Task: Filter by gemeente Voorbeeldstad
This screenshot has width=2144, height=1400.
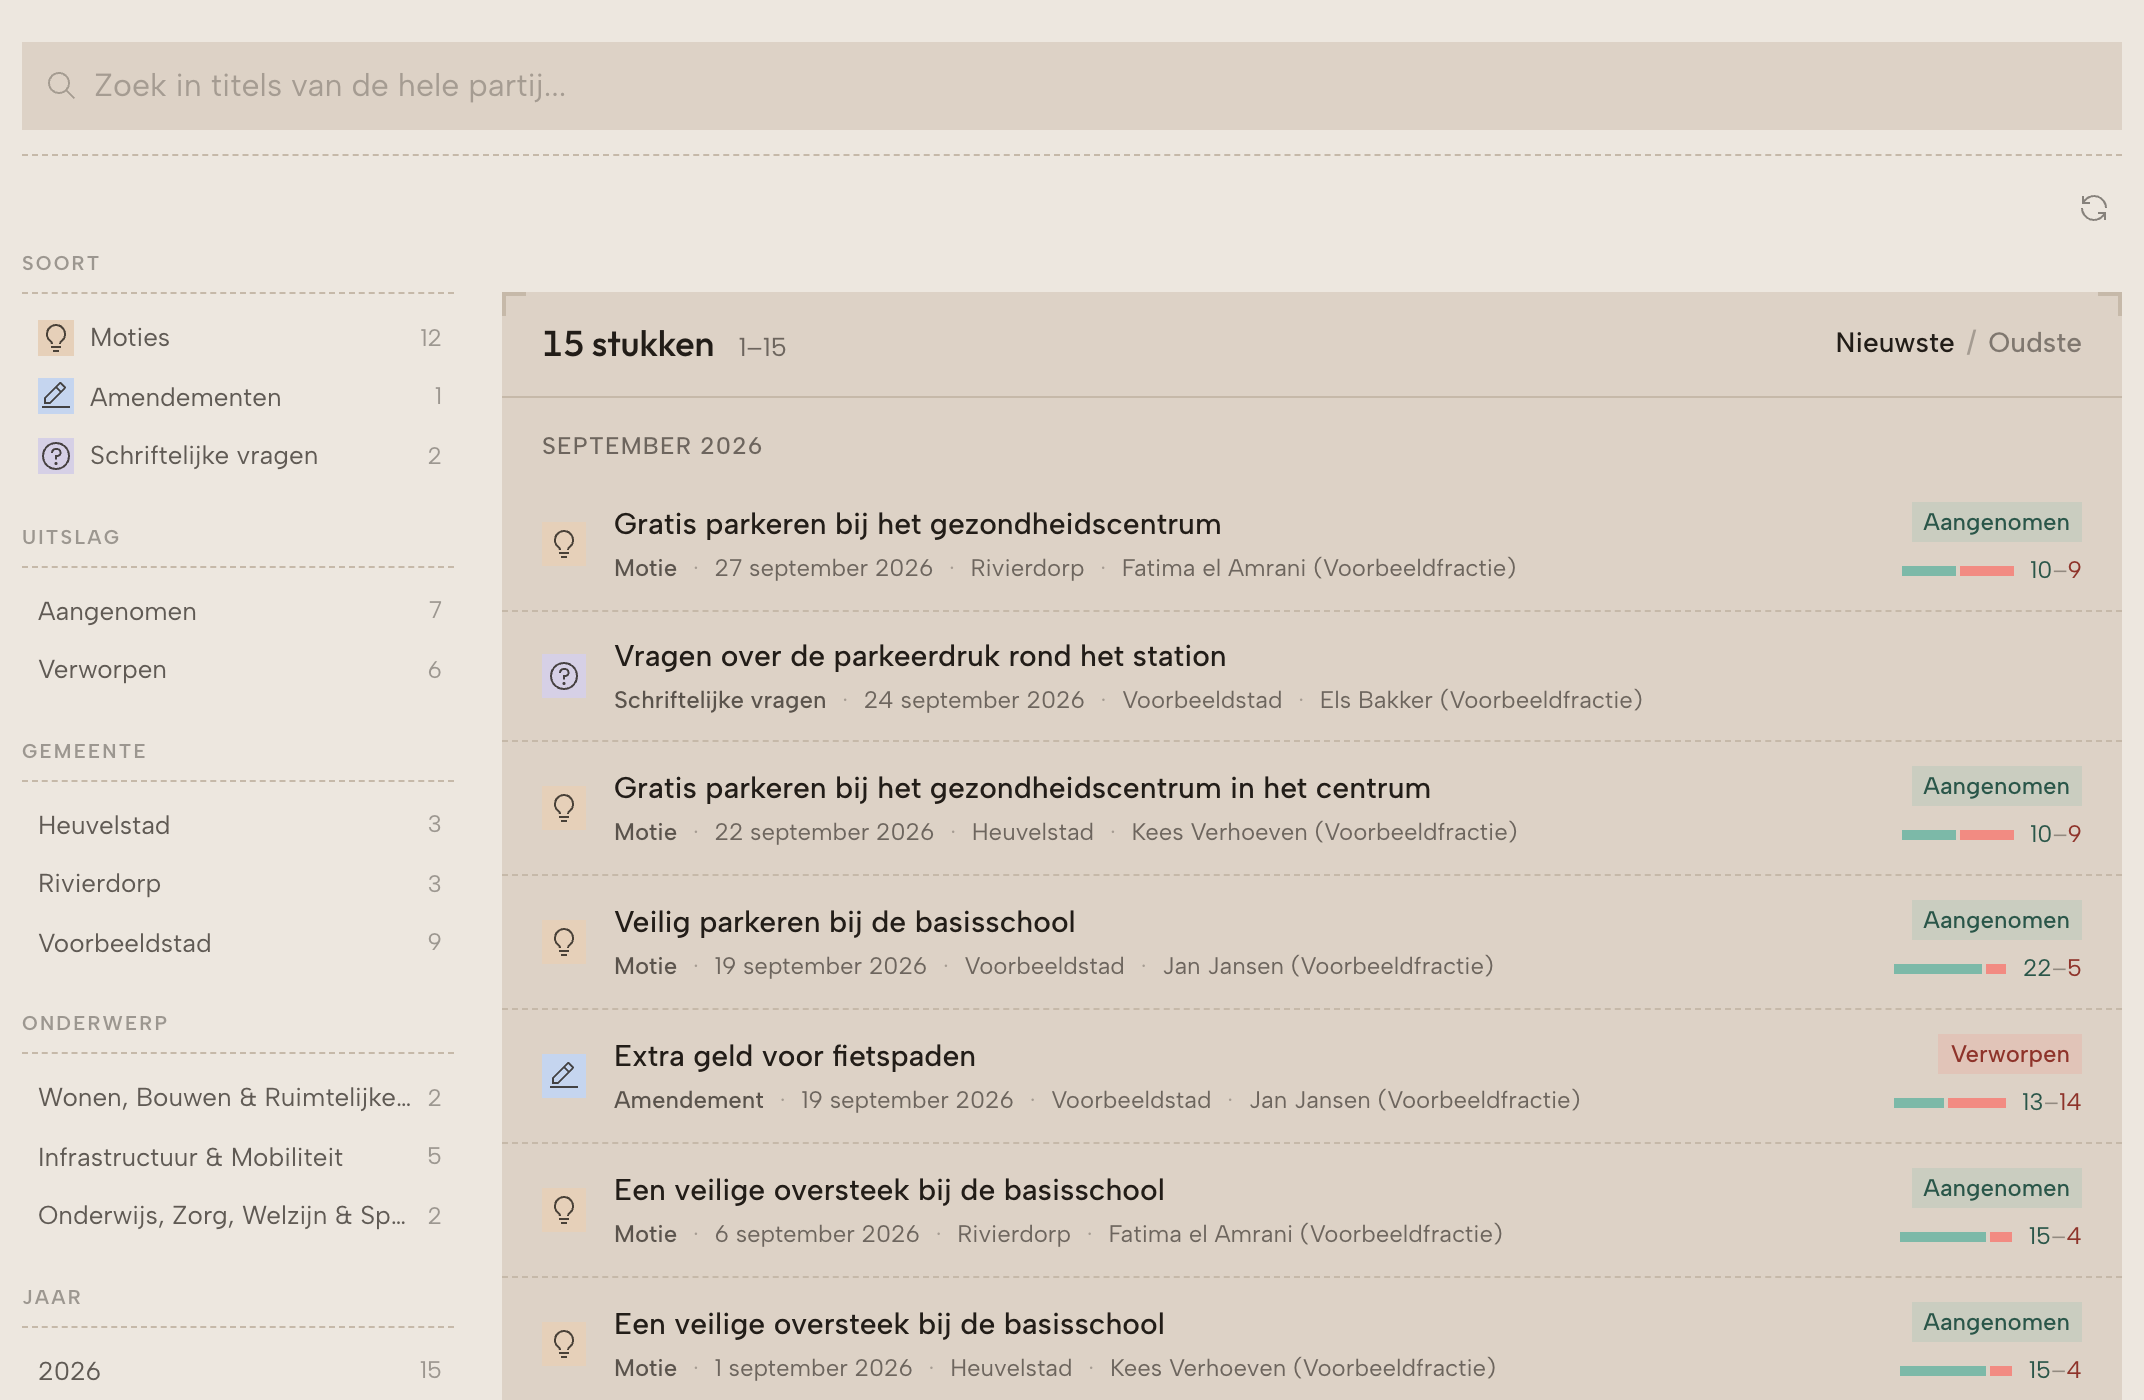Action: click(x=238, y=943)
